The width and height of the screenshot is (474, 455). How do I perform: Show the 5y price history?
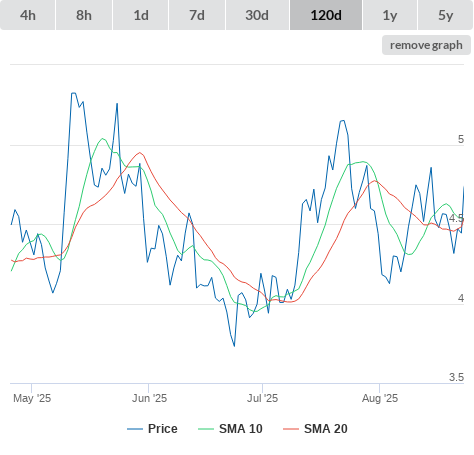point(446,15)
